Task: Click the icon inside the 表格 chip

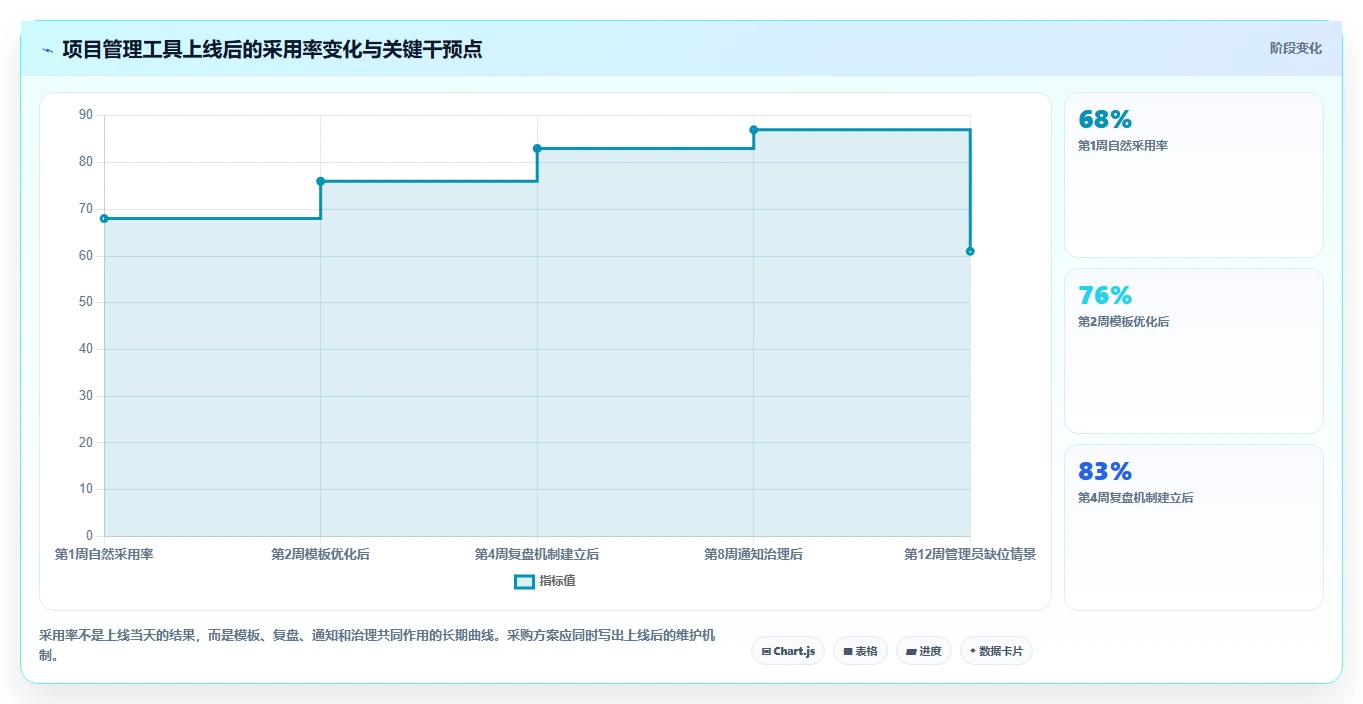Action: coord(848,651)
